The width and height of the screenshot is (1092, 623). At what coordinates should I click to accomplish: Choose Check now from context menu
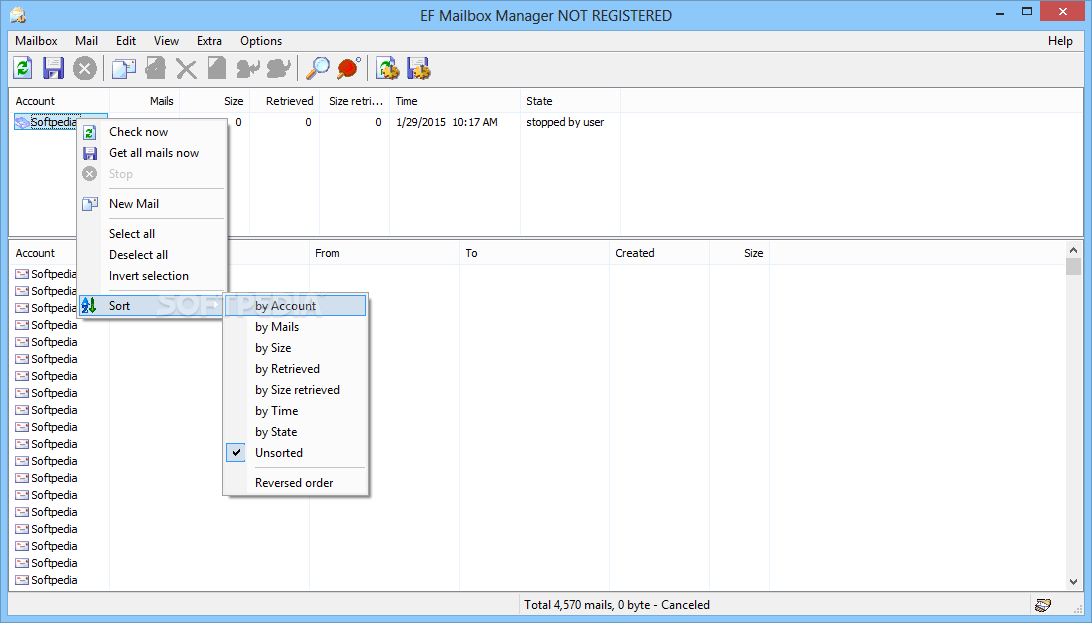(152, 132)
